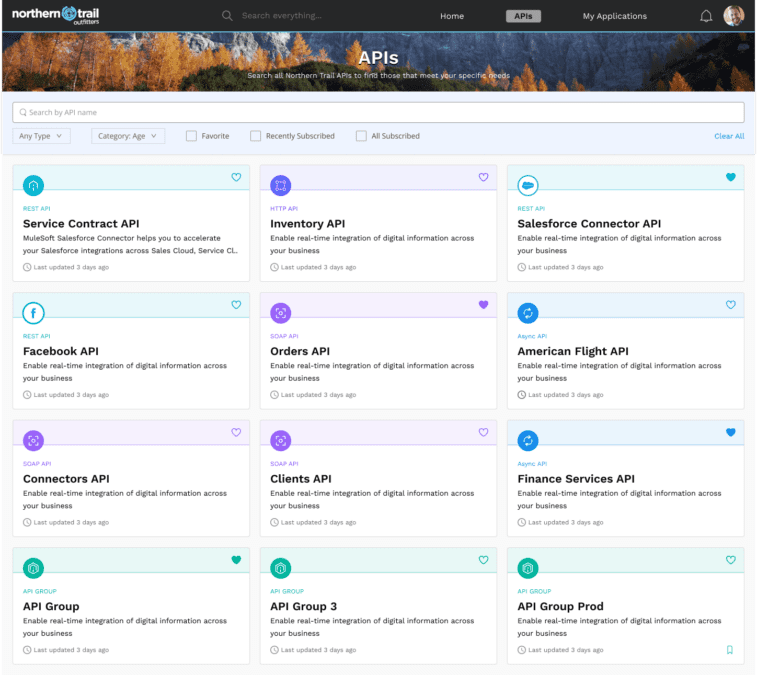This screenshot has width=757, height=675.
Task: Click Last updated text on Clients API
Action: click(x=318, y=522)
